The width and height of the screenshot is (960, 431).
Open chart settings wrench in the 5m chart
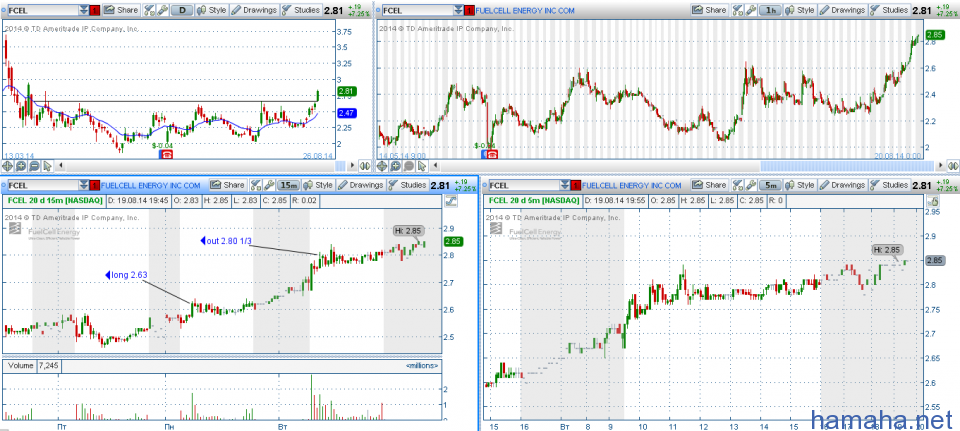(x=751, y=186)
